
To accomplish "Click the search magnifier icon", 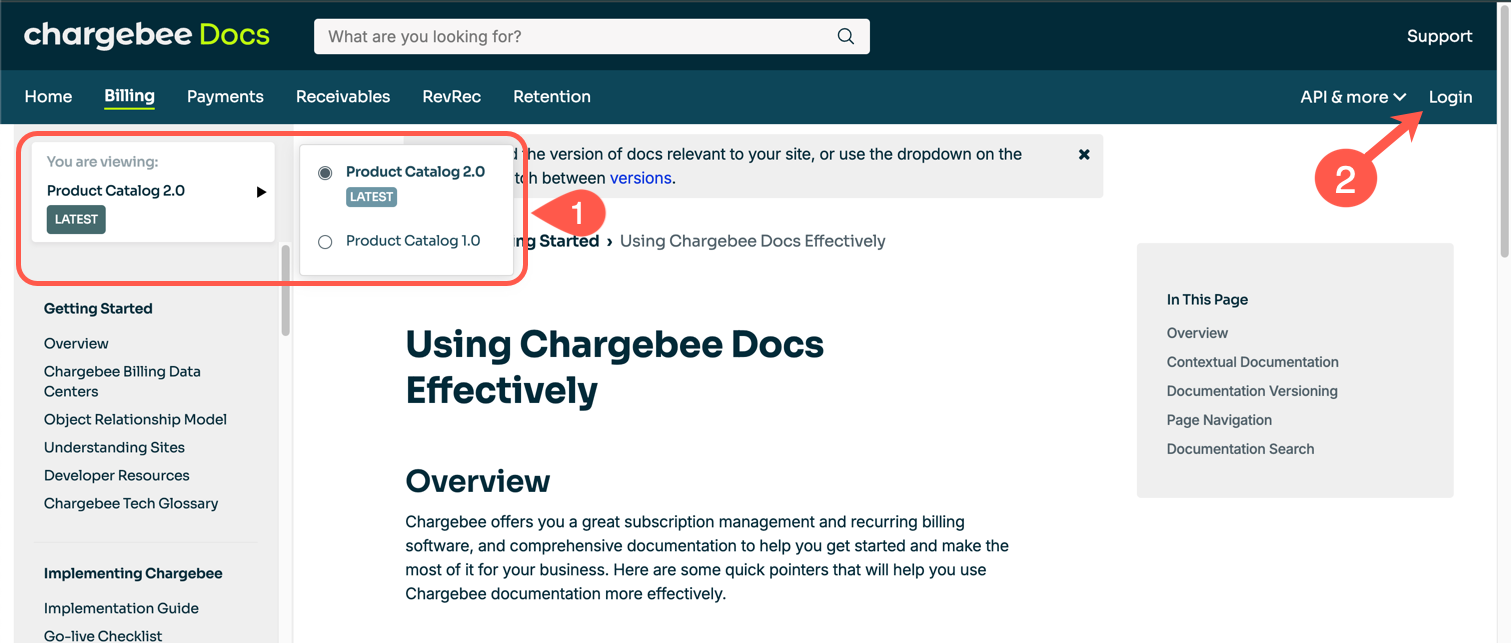I will (x=845, y=37).
